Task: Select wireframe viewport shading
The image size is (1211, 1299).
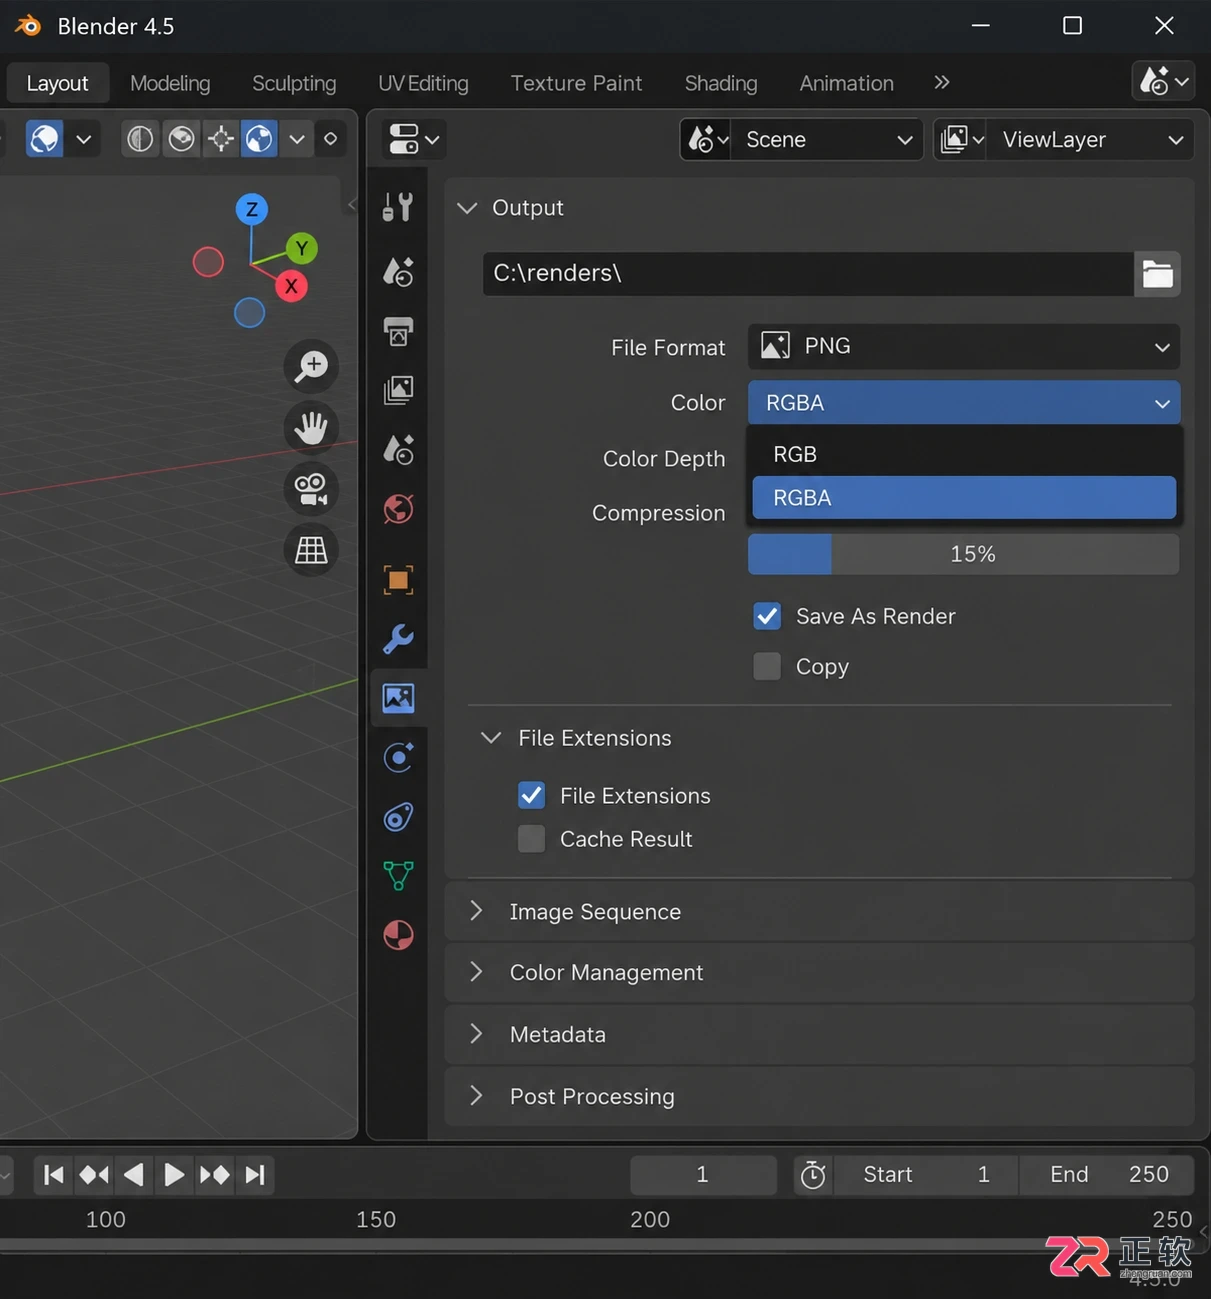Action: 140,139
